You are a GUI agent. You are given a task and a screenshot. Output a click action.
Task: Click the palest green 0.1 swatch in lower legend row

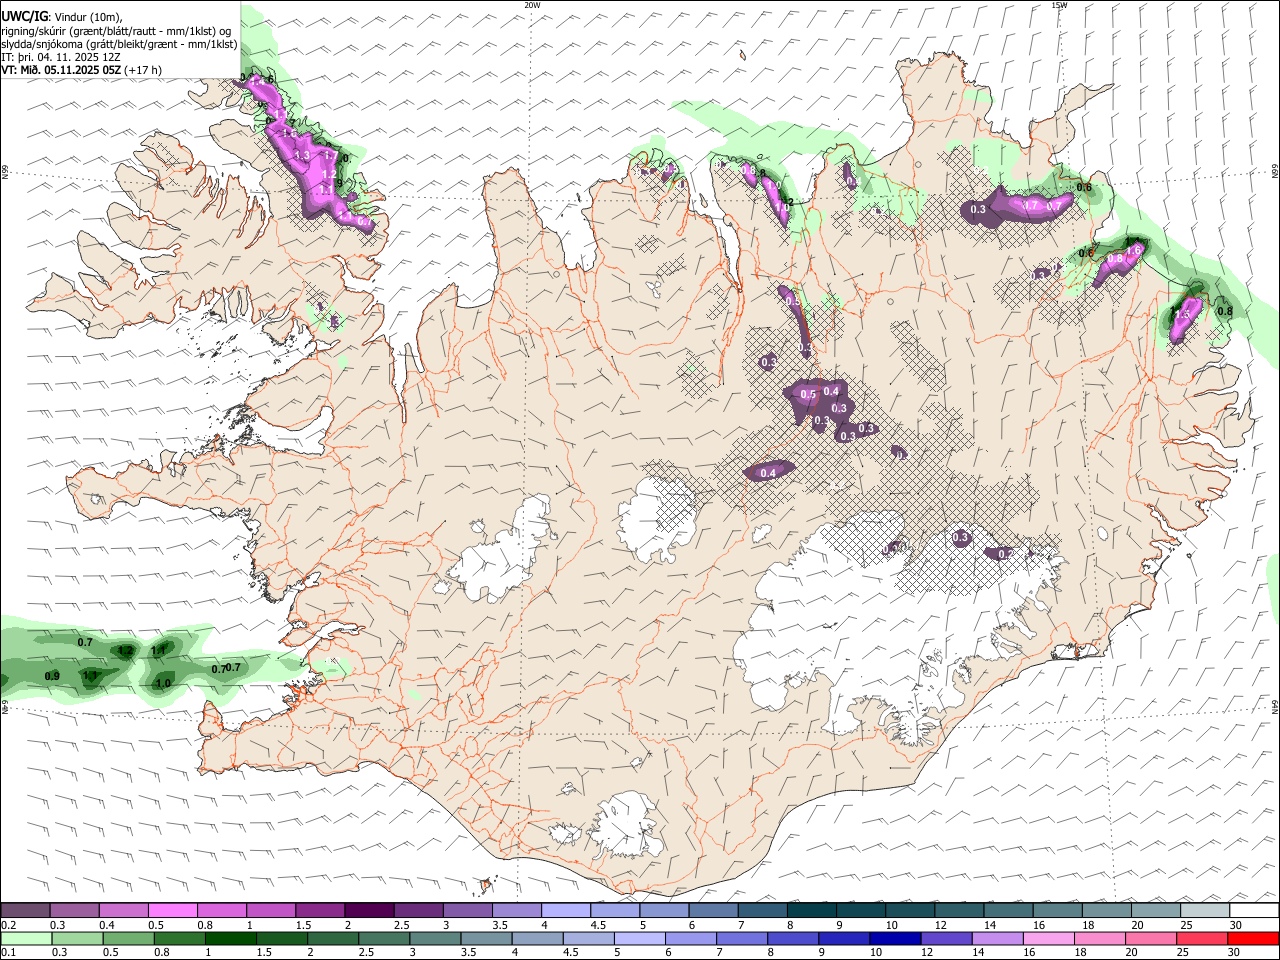point(26,939)
